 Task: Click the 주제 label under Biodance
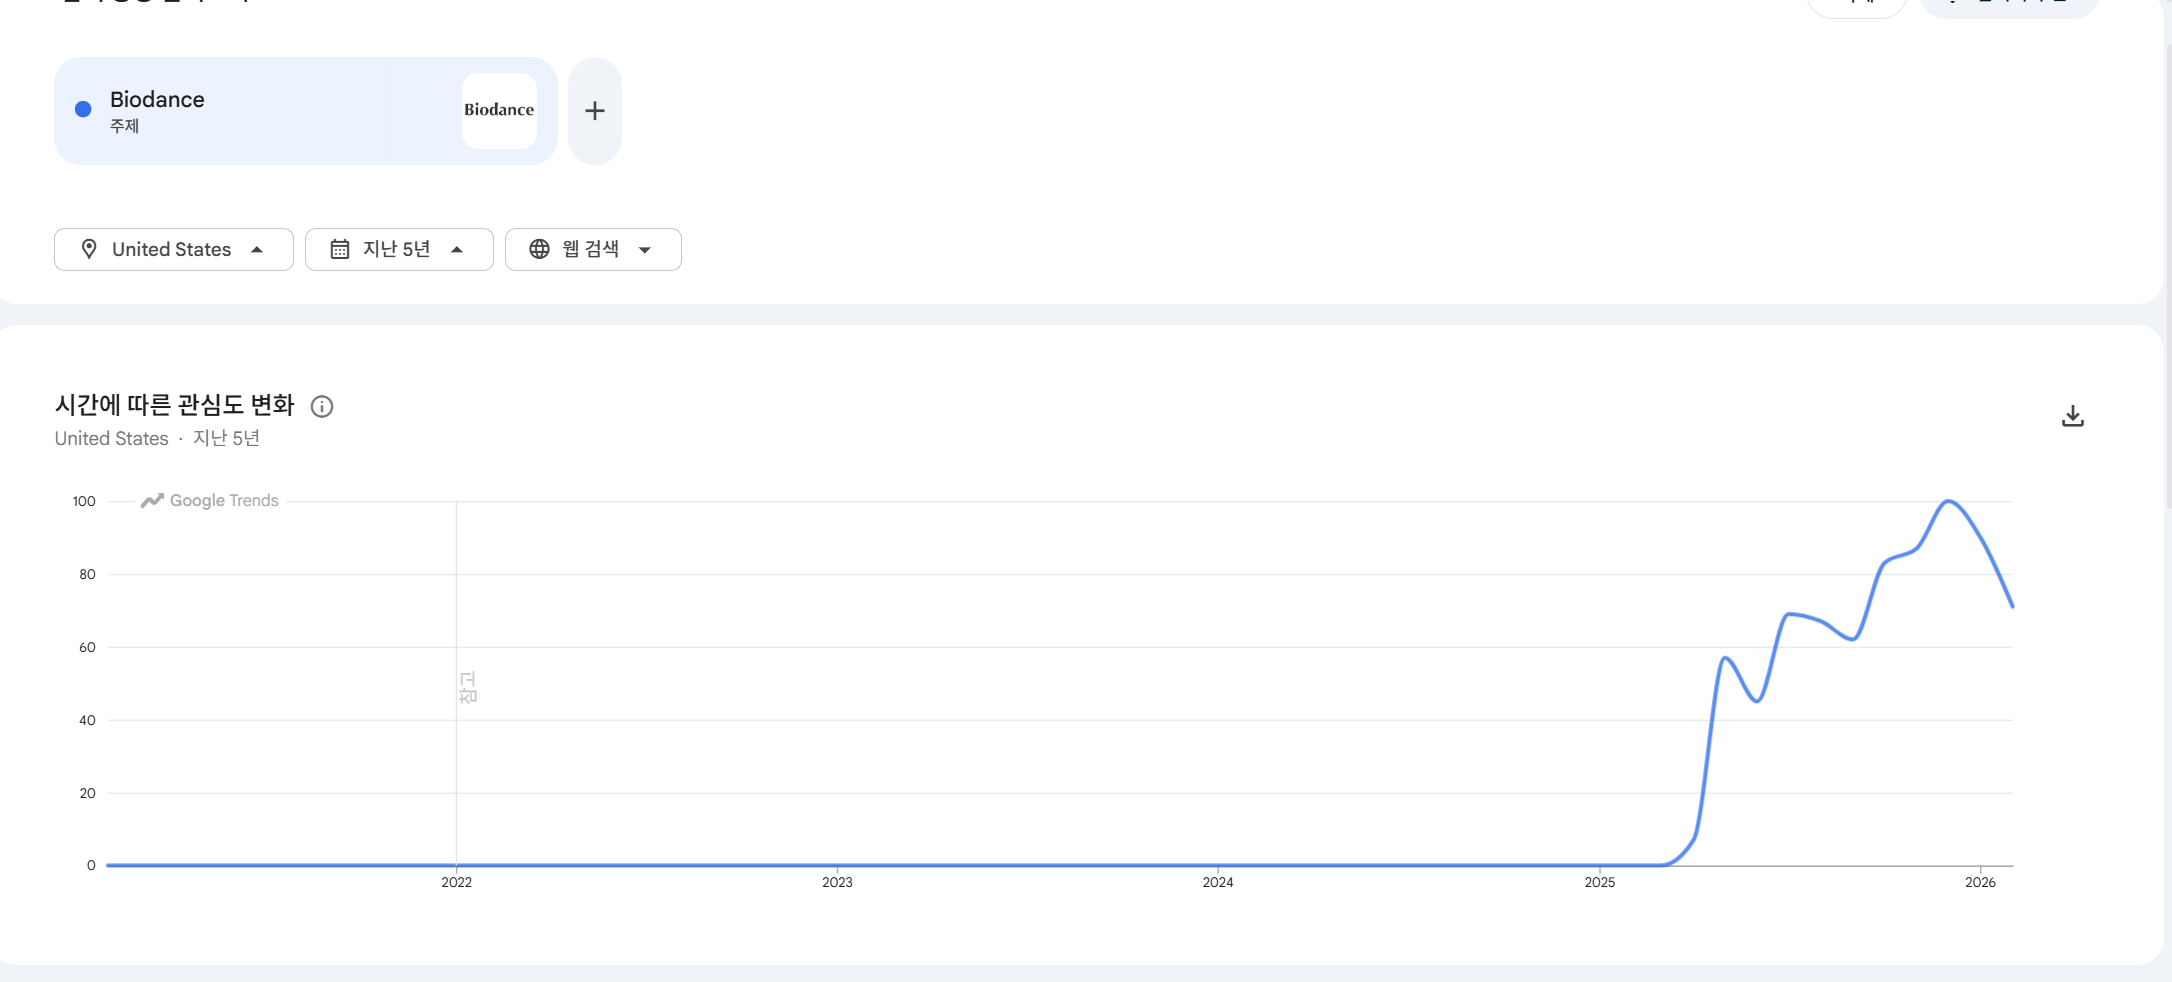[124, 126]
